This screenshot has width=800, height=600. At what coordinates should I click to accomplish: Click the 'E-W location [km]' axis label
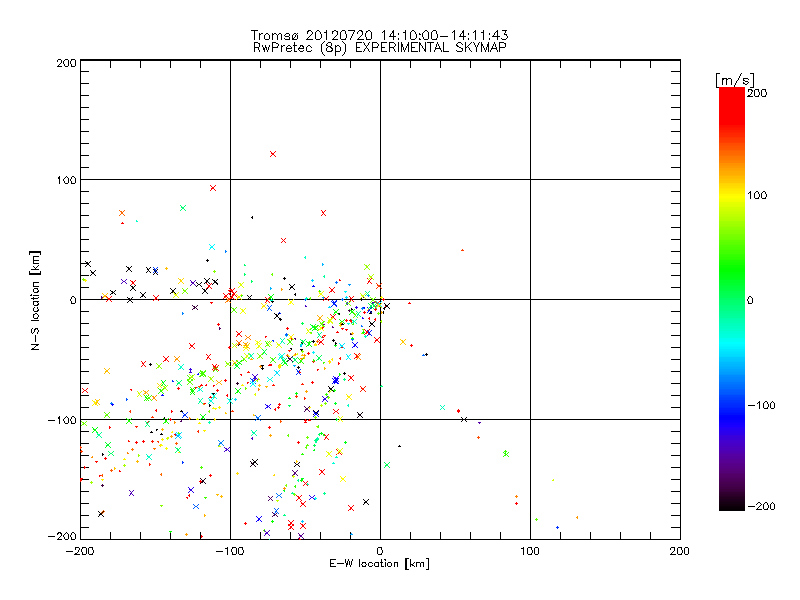379,564
